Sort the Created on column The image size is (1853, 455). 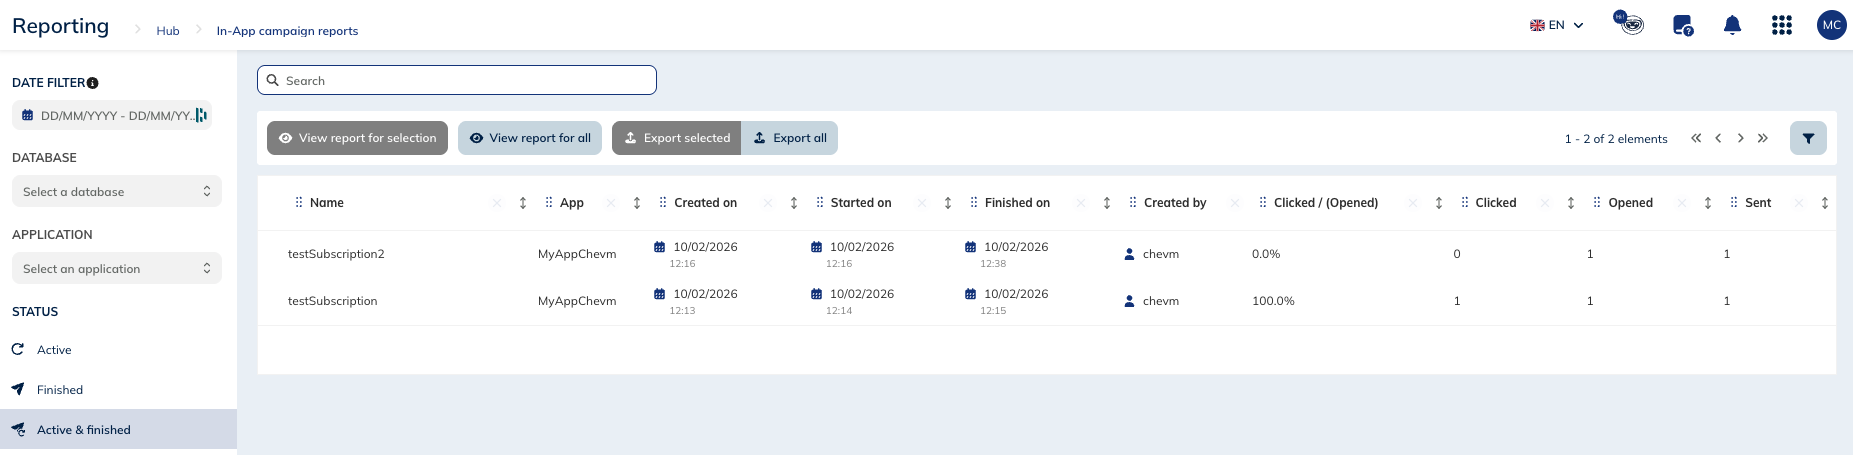(x=794, y=203)
